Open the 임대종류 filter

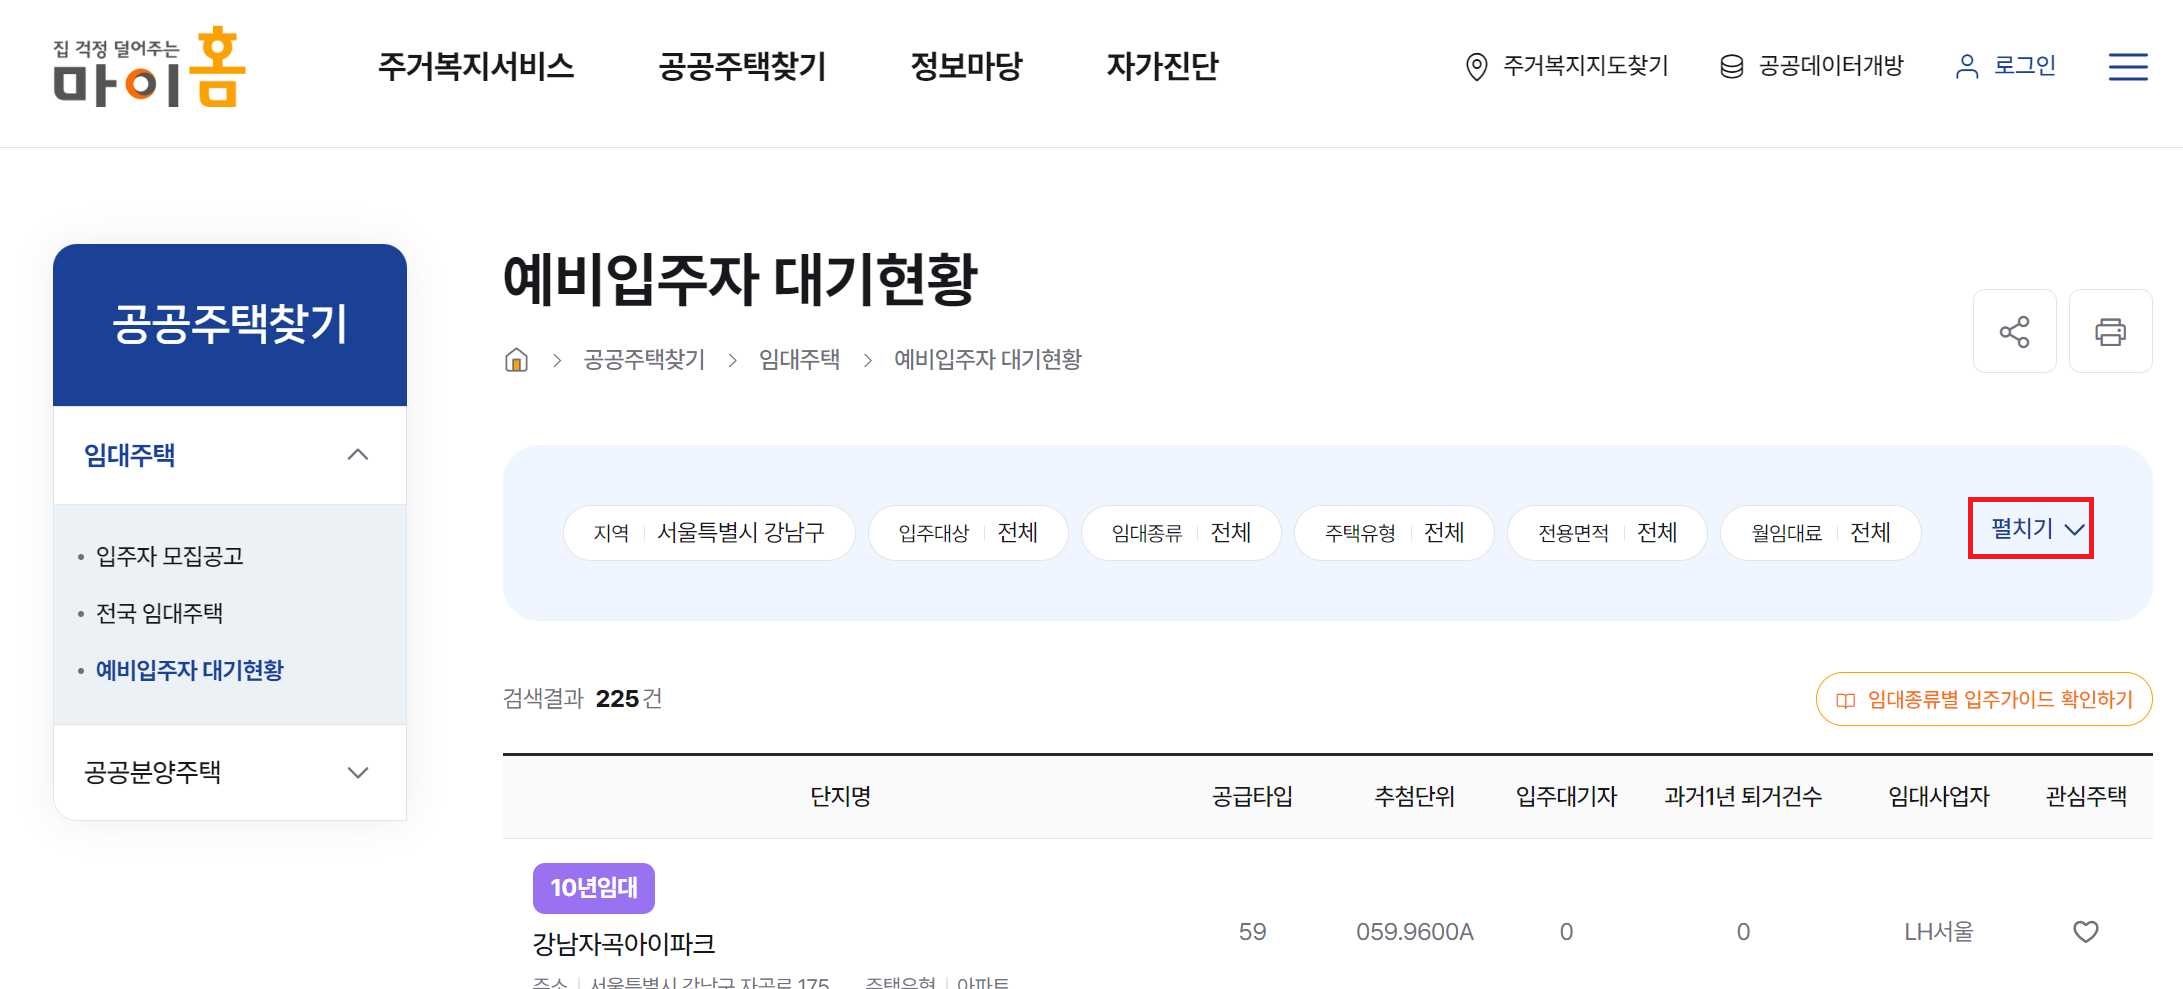[1181, 533]
